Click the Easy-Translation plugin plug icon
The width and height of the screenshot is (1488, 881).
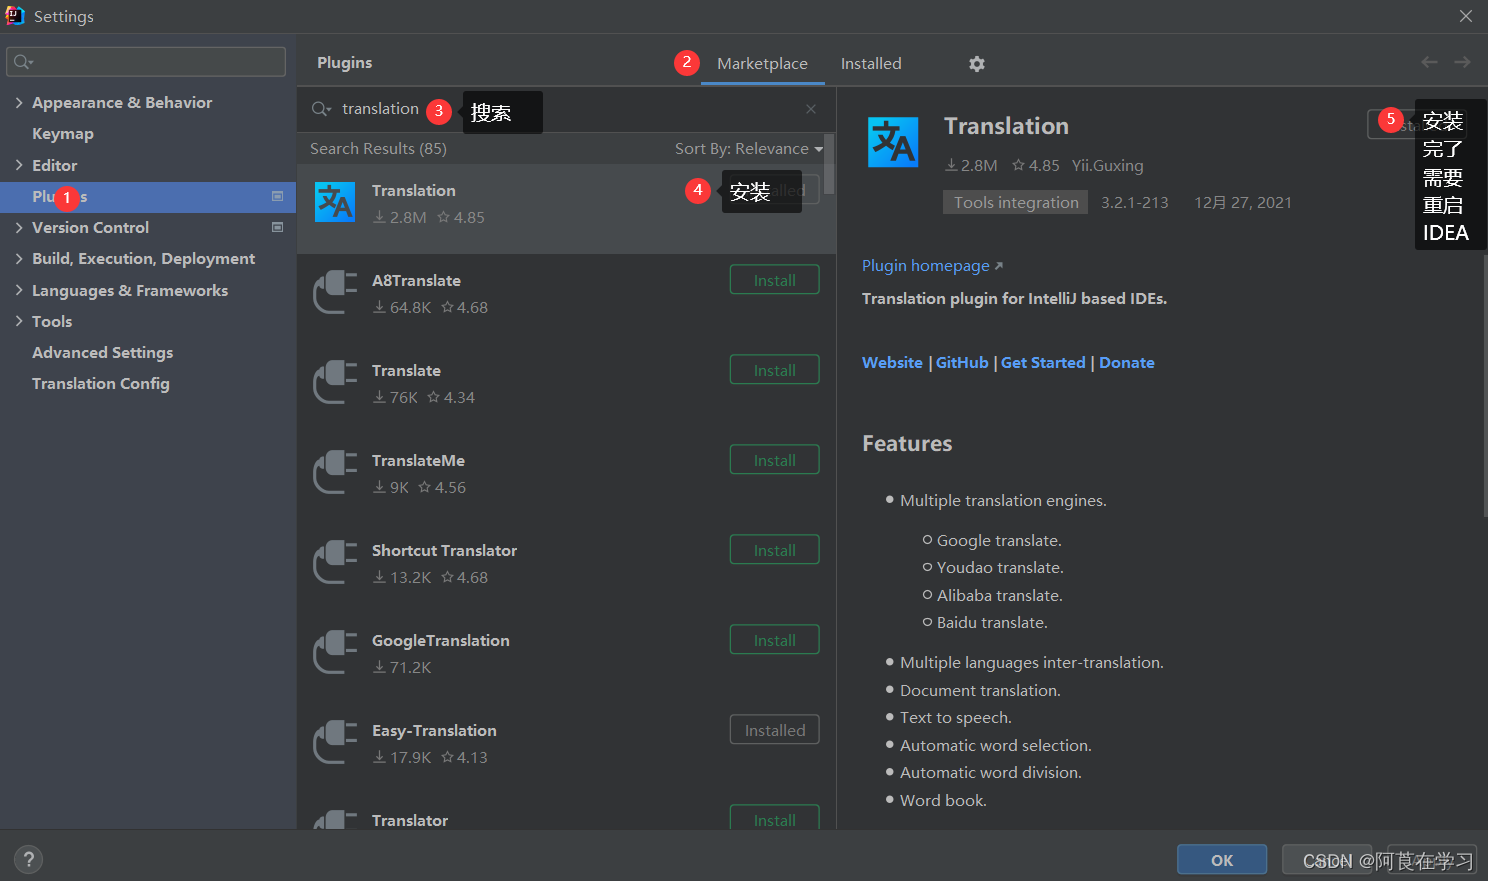click(335, 742)
